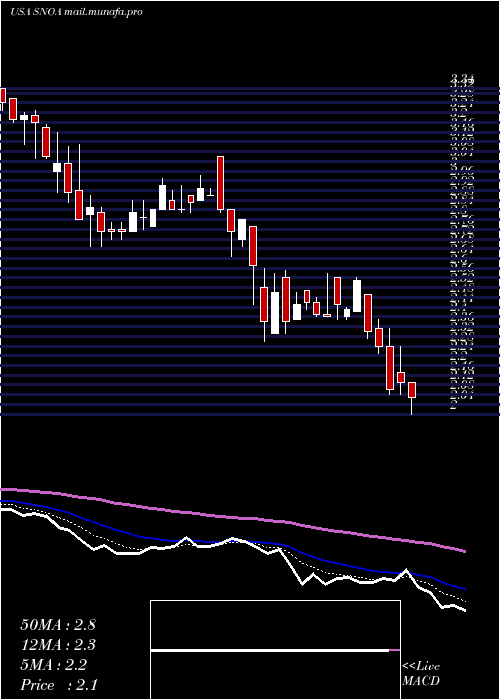Click the first red candlestick at the top left
500x700 pixels.
3,96
